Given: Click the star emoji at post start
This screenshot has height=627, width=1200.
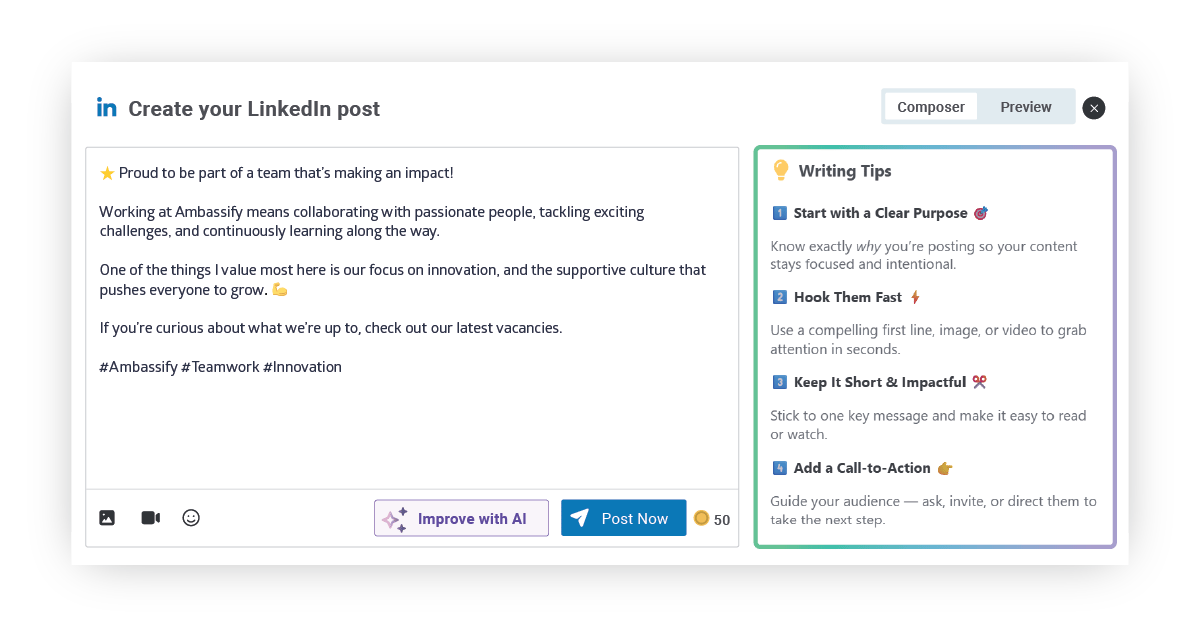Looking at the screenshot, I should (x=107, y=173).
